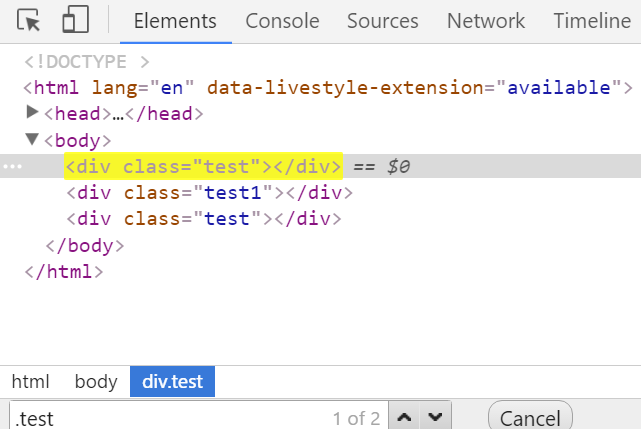Click the '== $0' console reference text
The height and width of the screenshot is (429, 641).
[381, 166]
